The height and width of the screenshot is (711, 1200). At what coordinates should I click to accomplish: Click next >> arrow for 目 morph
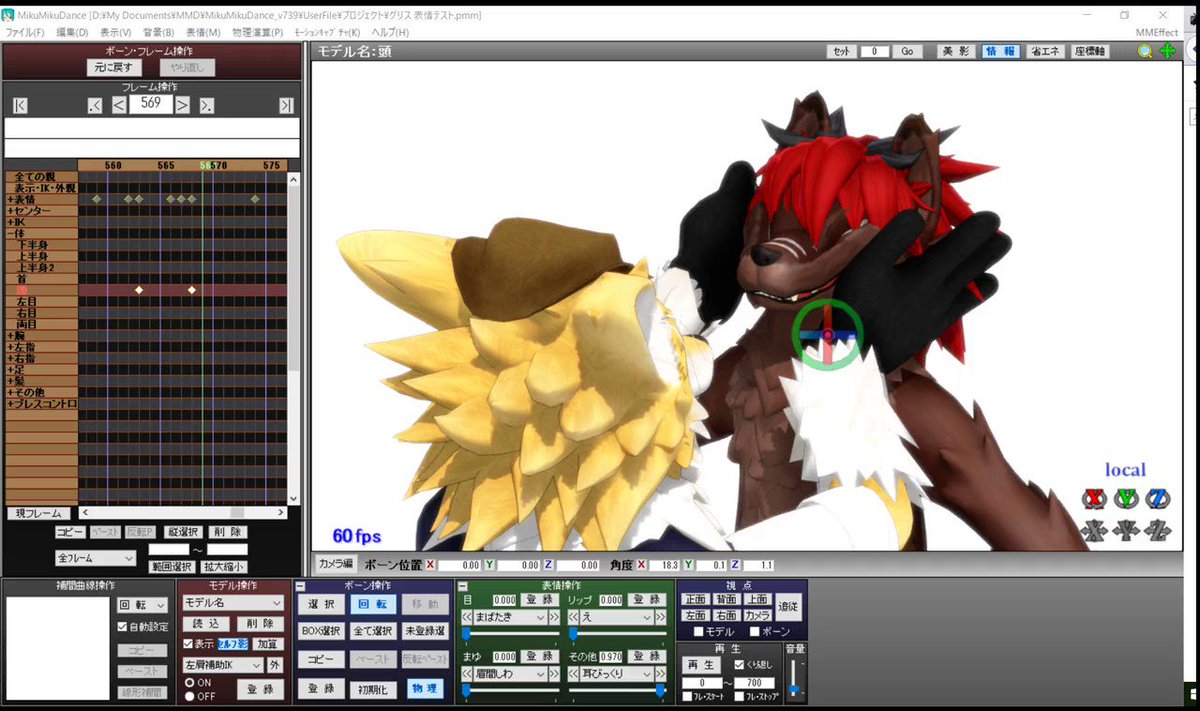pos(554,618)
